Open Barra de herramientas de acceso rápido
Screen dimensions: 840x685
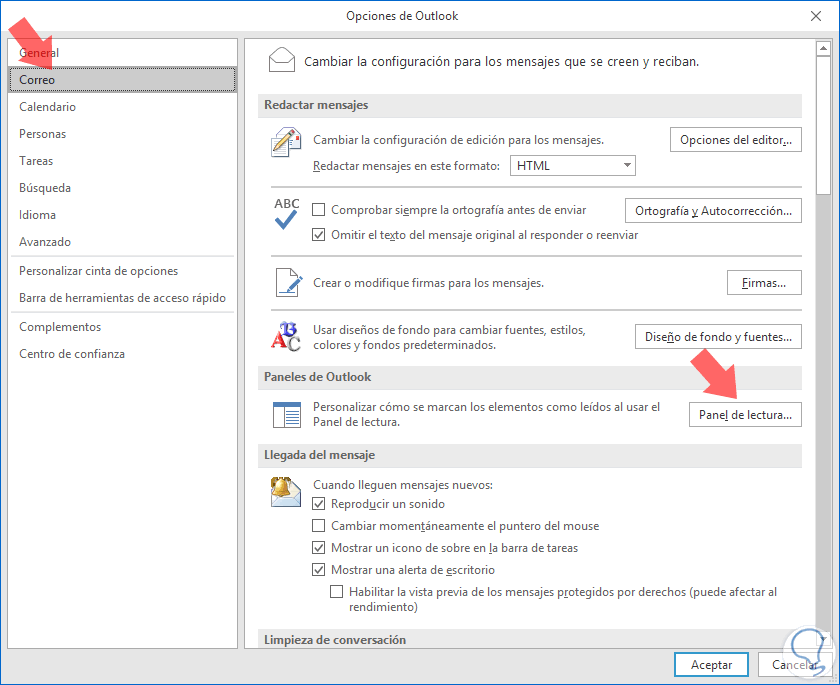(x=122, y=298)
